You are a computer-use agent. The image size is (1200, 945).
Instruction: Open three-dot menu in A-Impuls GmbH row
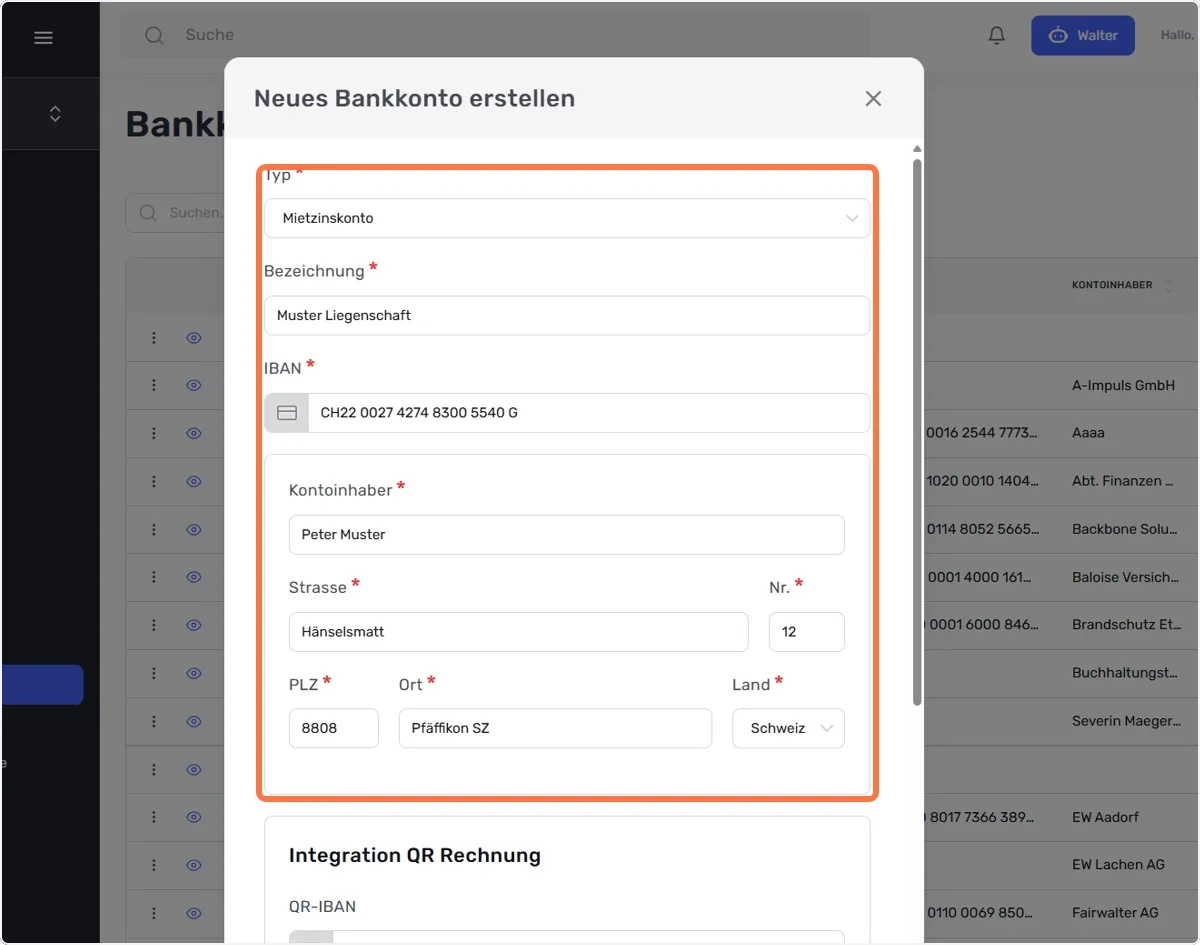pyautogui.click(x=154, y=385)
